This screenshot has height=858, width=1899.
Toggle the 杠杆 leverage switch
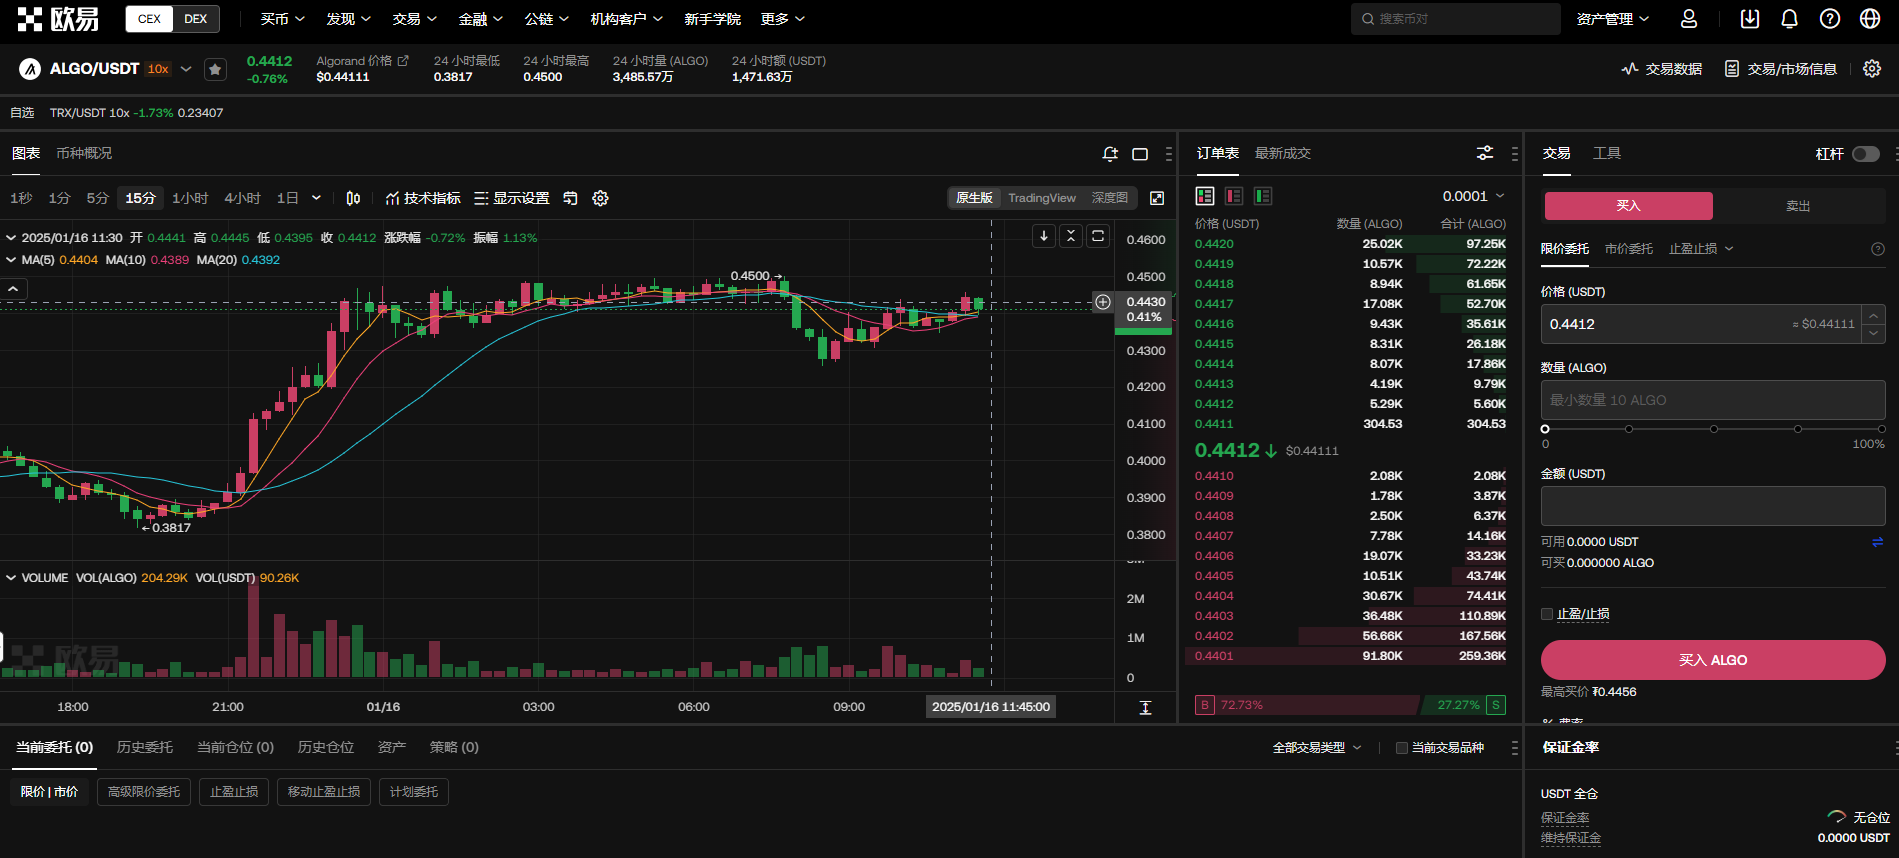coord(1865,154)
